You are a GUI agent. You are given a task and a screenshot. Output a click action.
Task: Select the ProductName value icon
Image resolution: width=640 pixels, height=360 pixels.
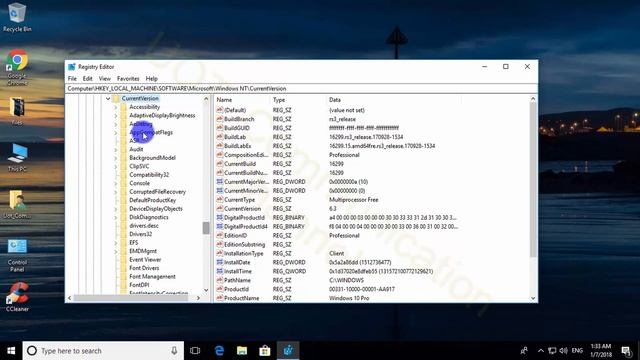[x=220, y=298]
